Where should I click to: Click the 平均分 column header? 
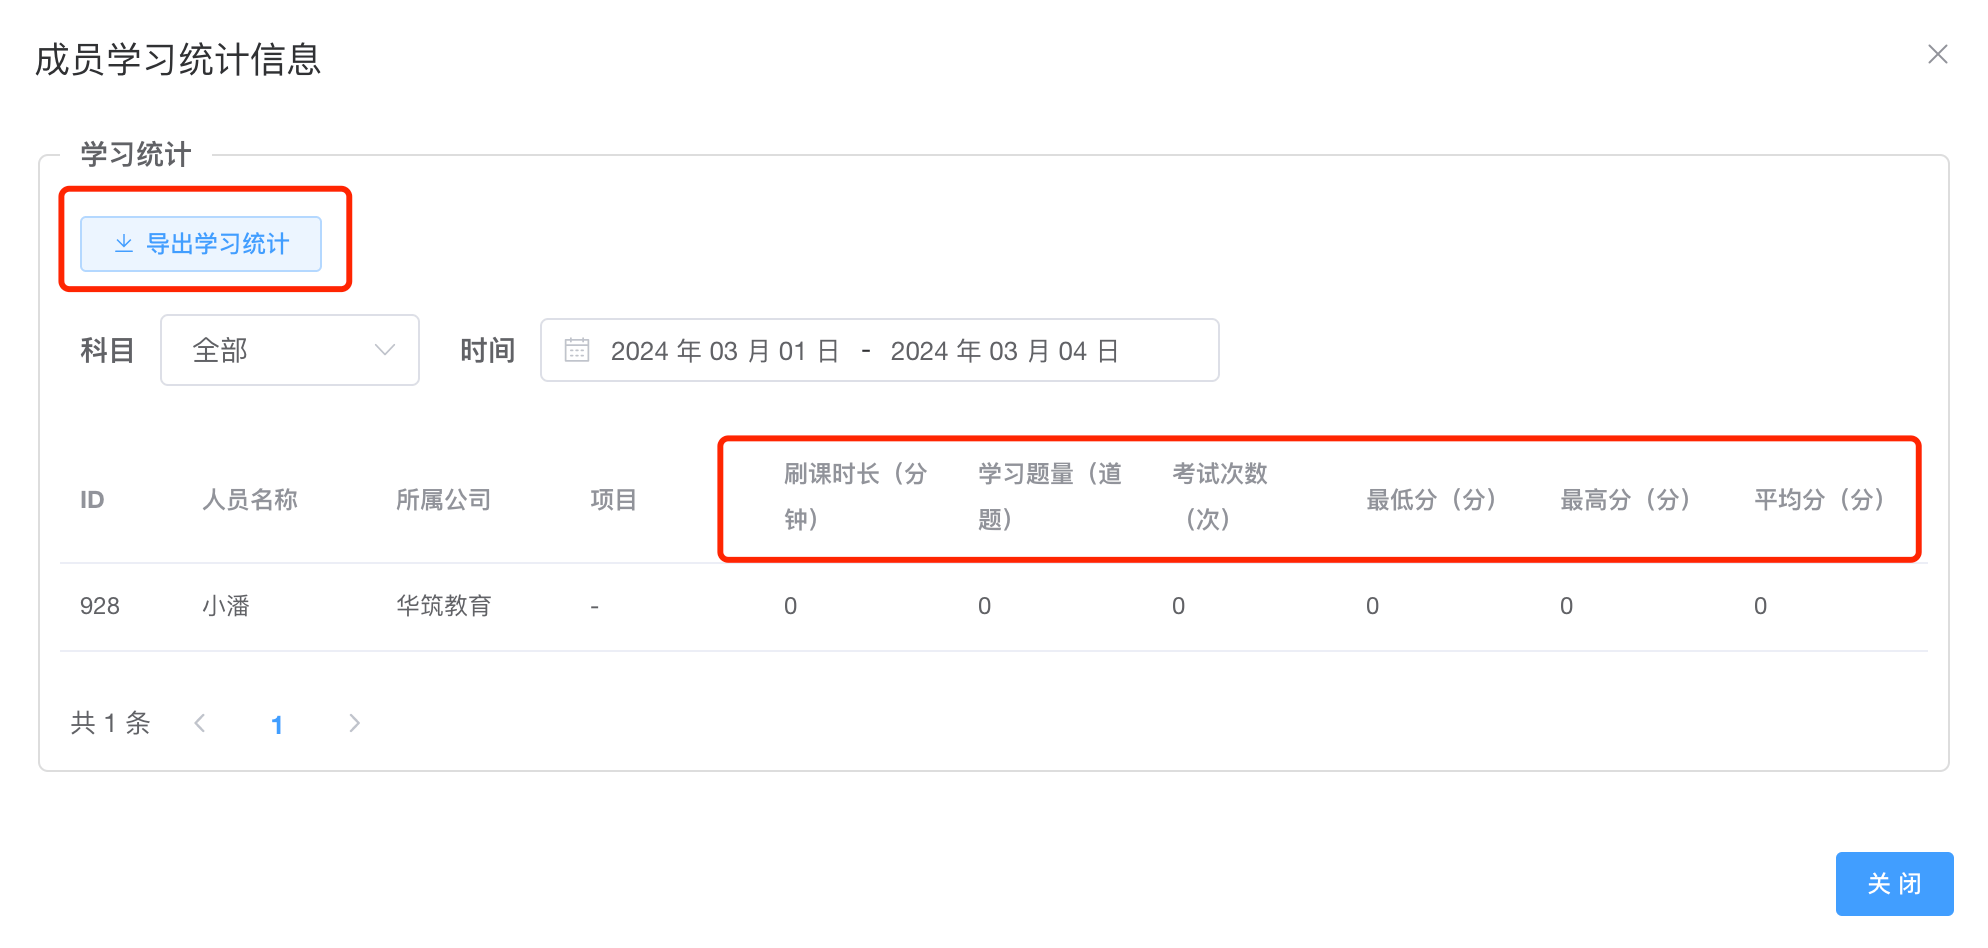(x=1818, y=499)
